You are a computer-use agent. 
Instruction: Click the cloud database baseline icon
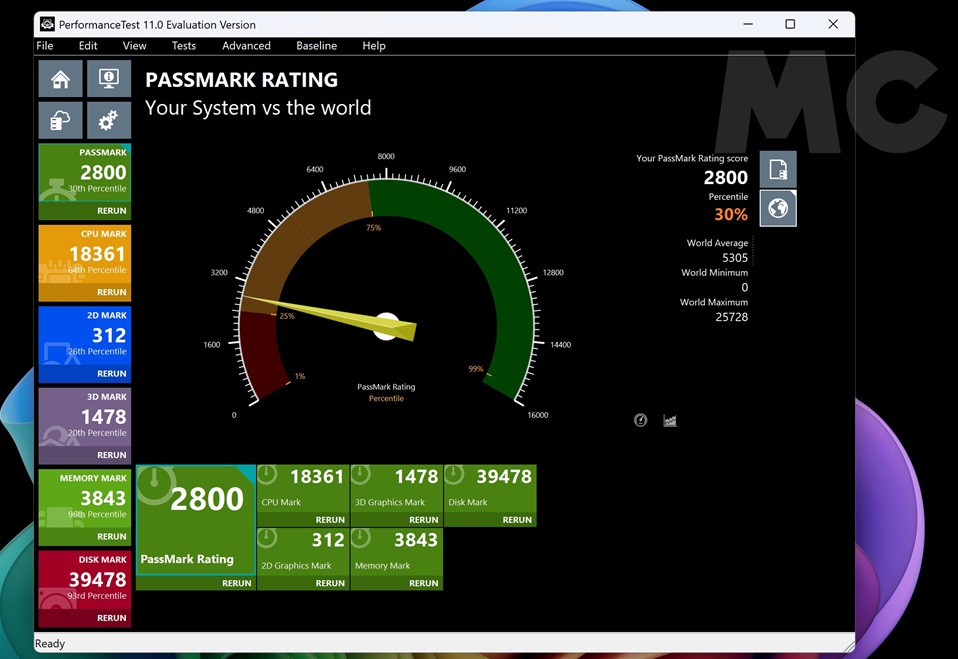(x=60, y=121)
